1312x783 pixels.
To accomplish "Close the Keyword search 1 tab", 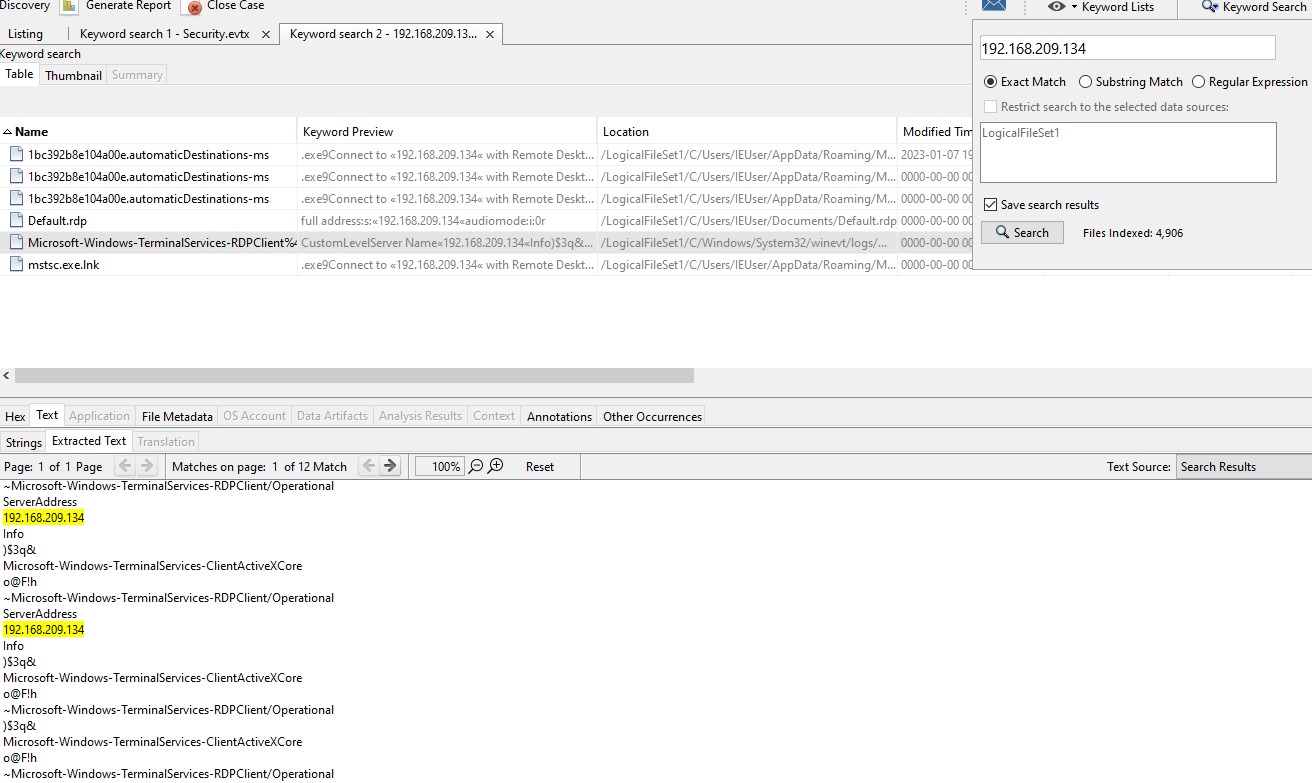I will point(265,34).
